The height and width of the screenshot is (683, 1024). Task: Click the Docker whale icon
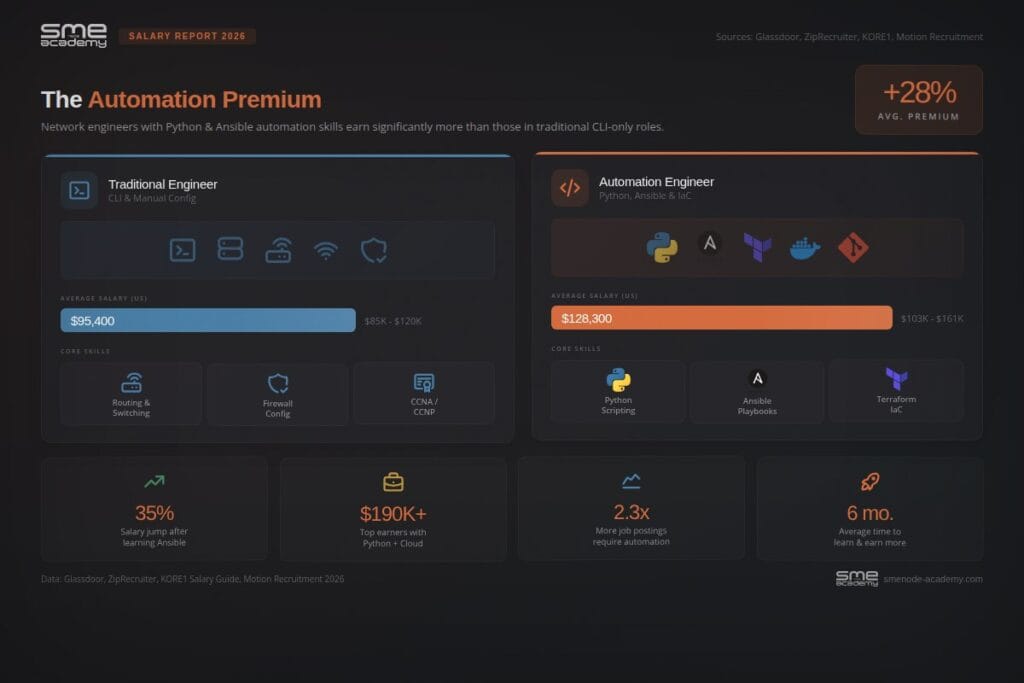click(805, 248)
